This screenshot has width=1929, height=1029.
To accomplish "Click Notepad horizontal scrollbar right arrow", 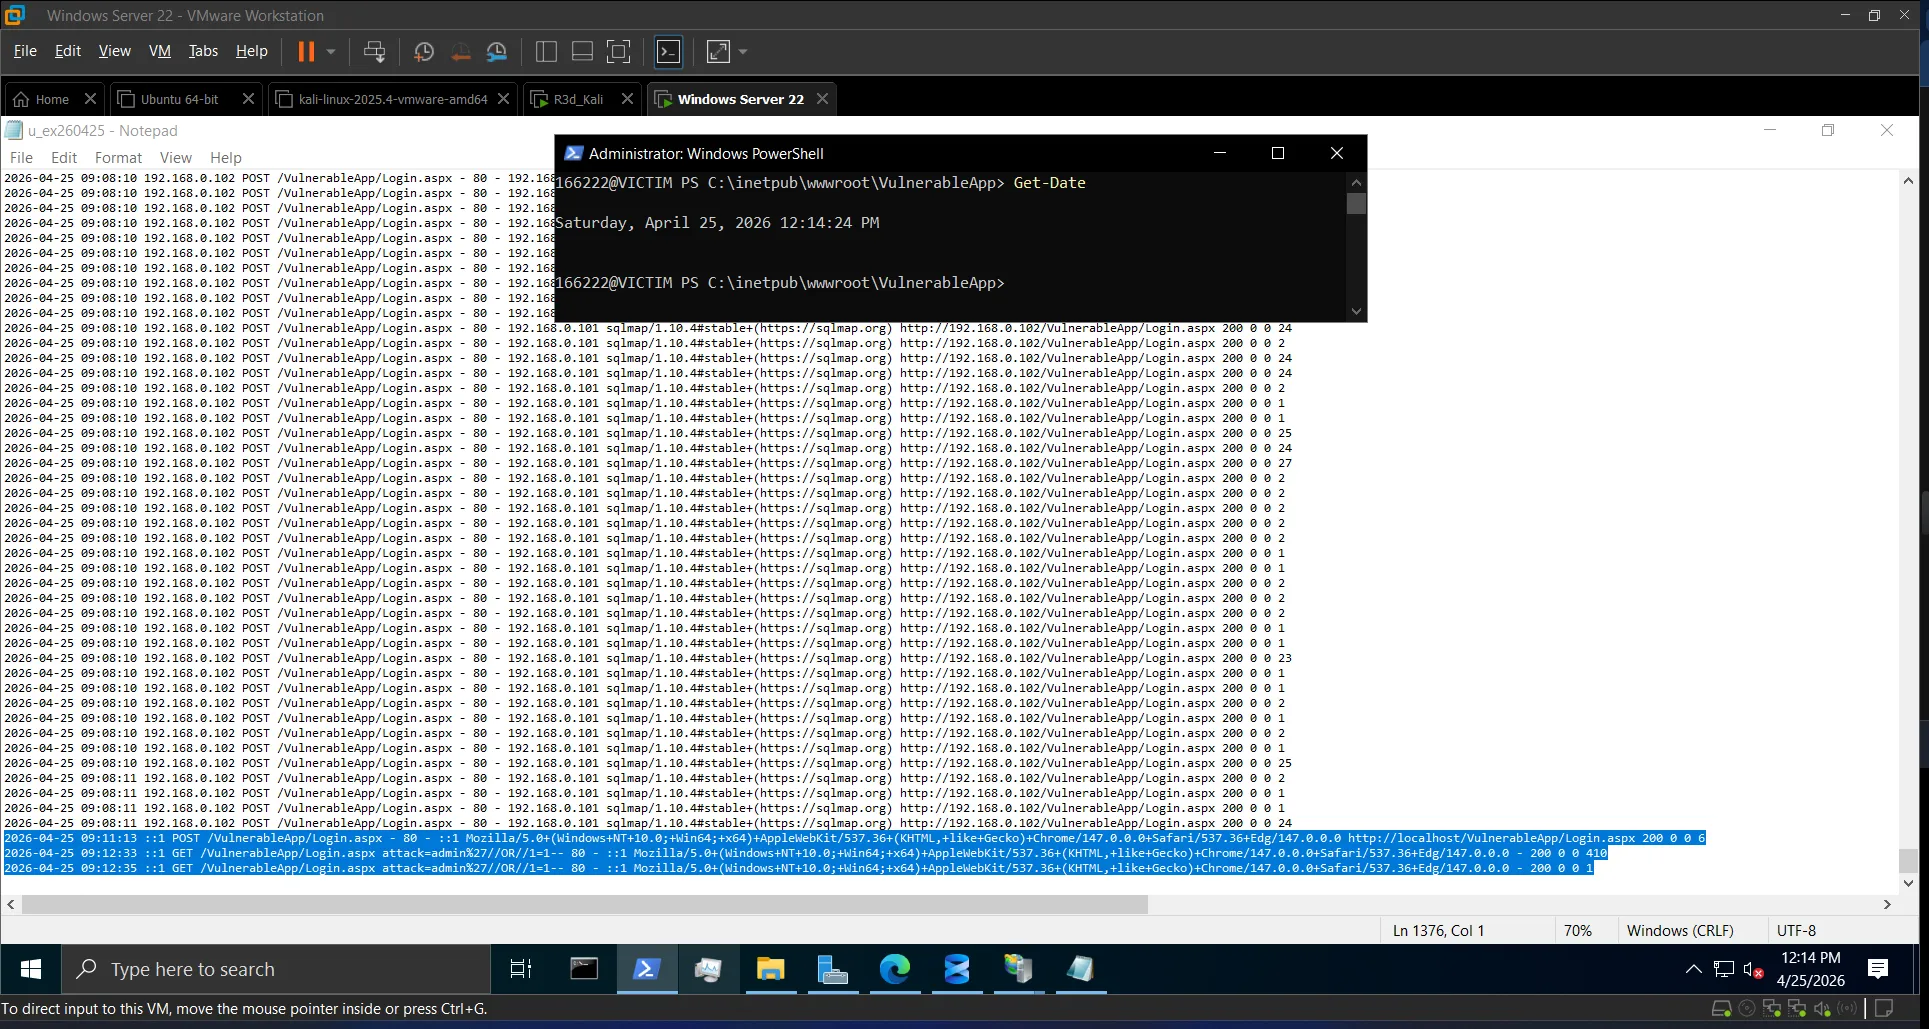I will coord(1887,904).
